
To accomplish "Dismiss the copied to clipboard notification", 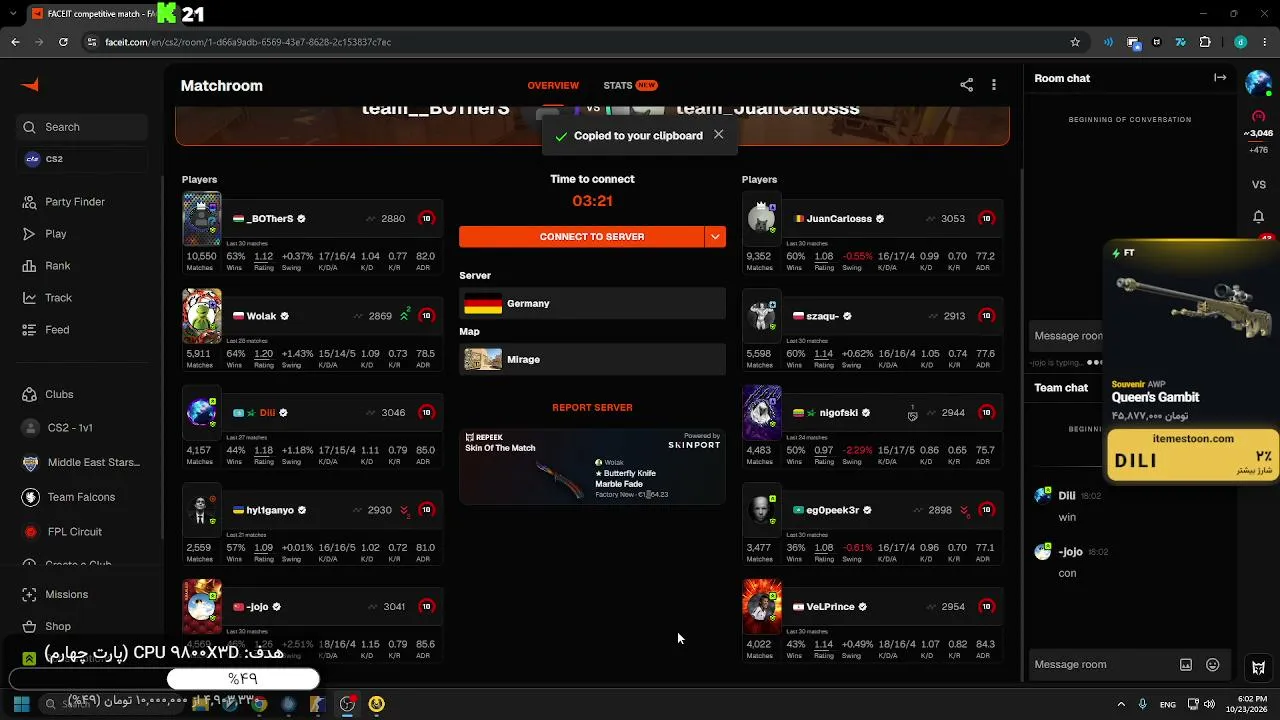I will [718, 135].
